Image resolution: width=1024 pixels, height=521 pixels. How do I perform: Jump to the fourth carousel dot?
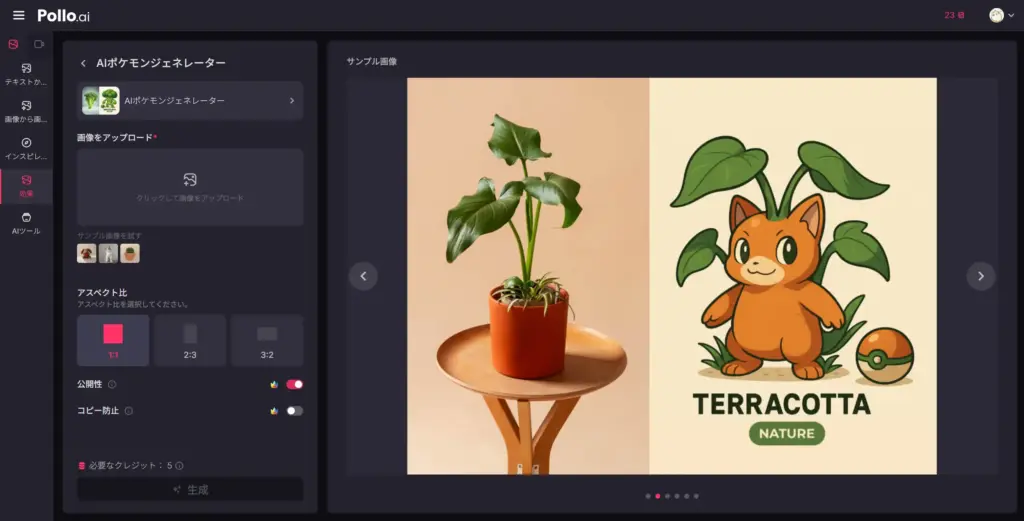[x=677, y=496]
